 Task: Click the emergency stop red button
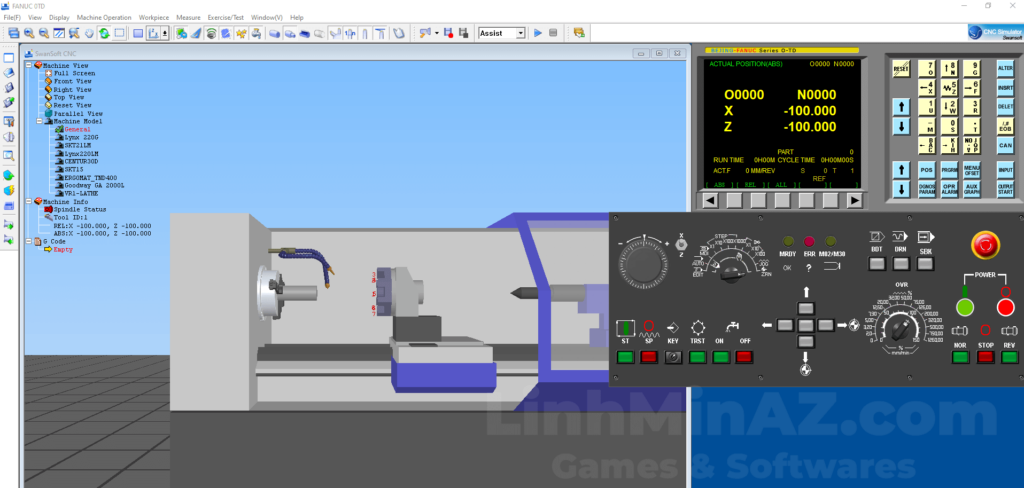pos(985,245)
